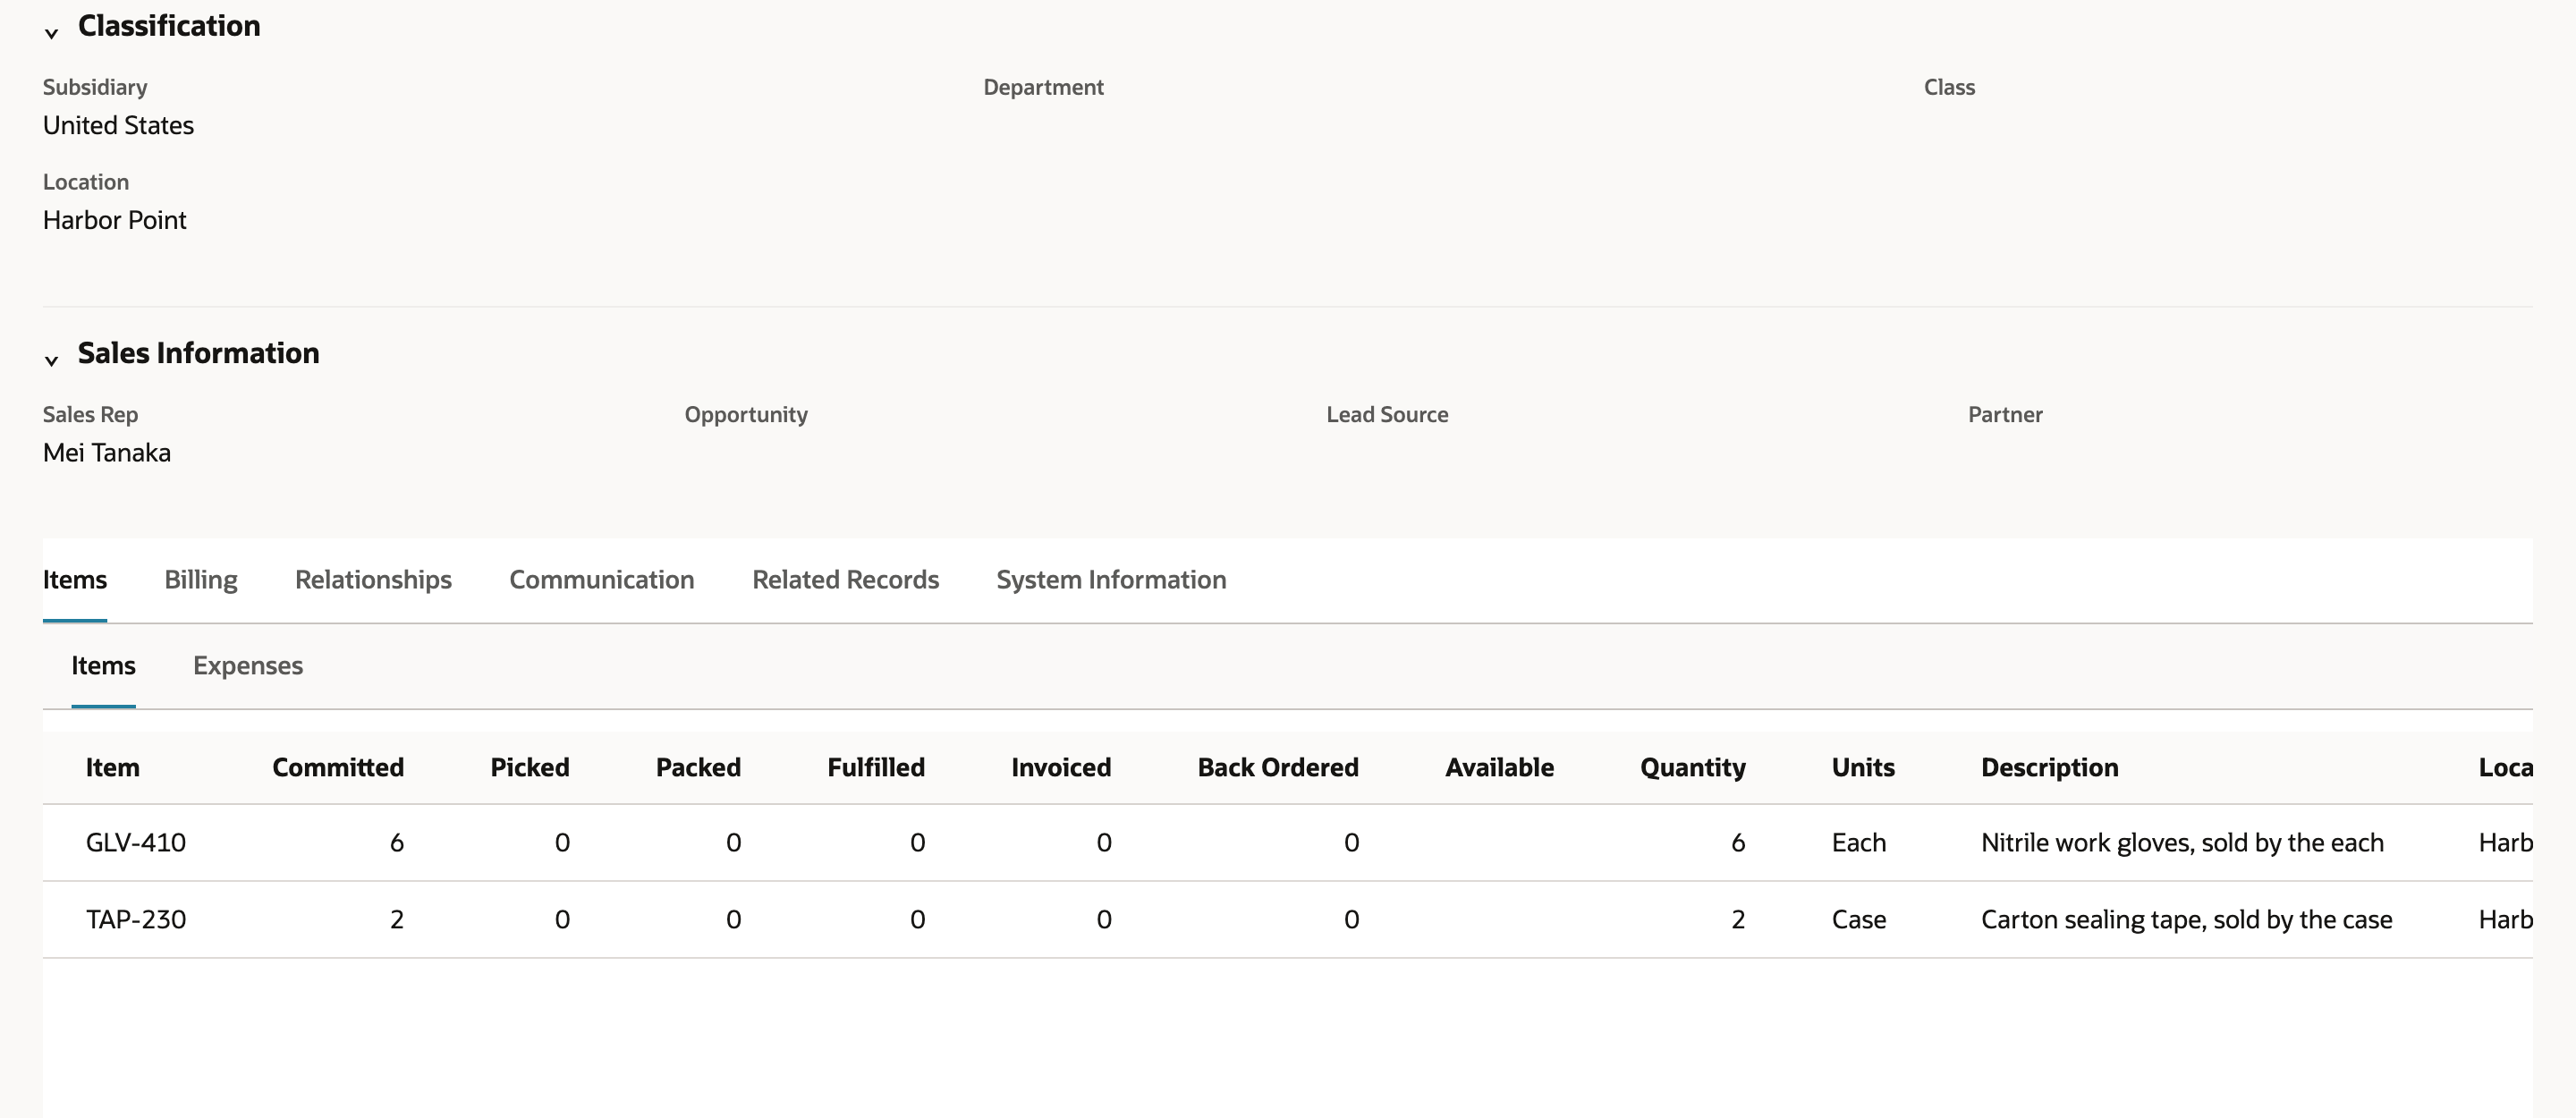Click the Description column header
This screenshot has height=1118, width=2576.
click(x=2050, y=767)
